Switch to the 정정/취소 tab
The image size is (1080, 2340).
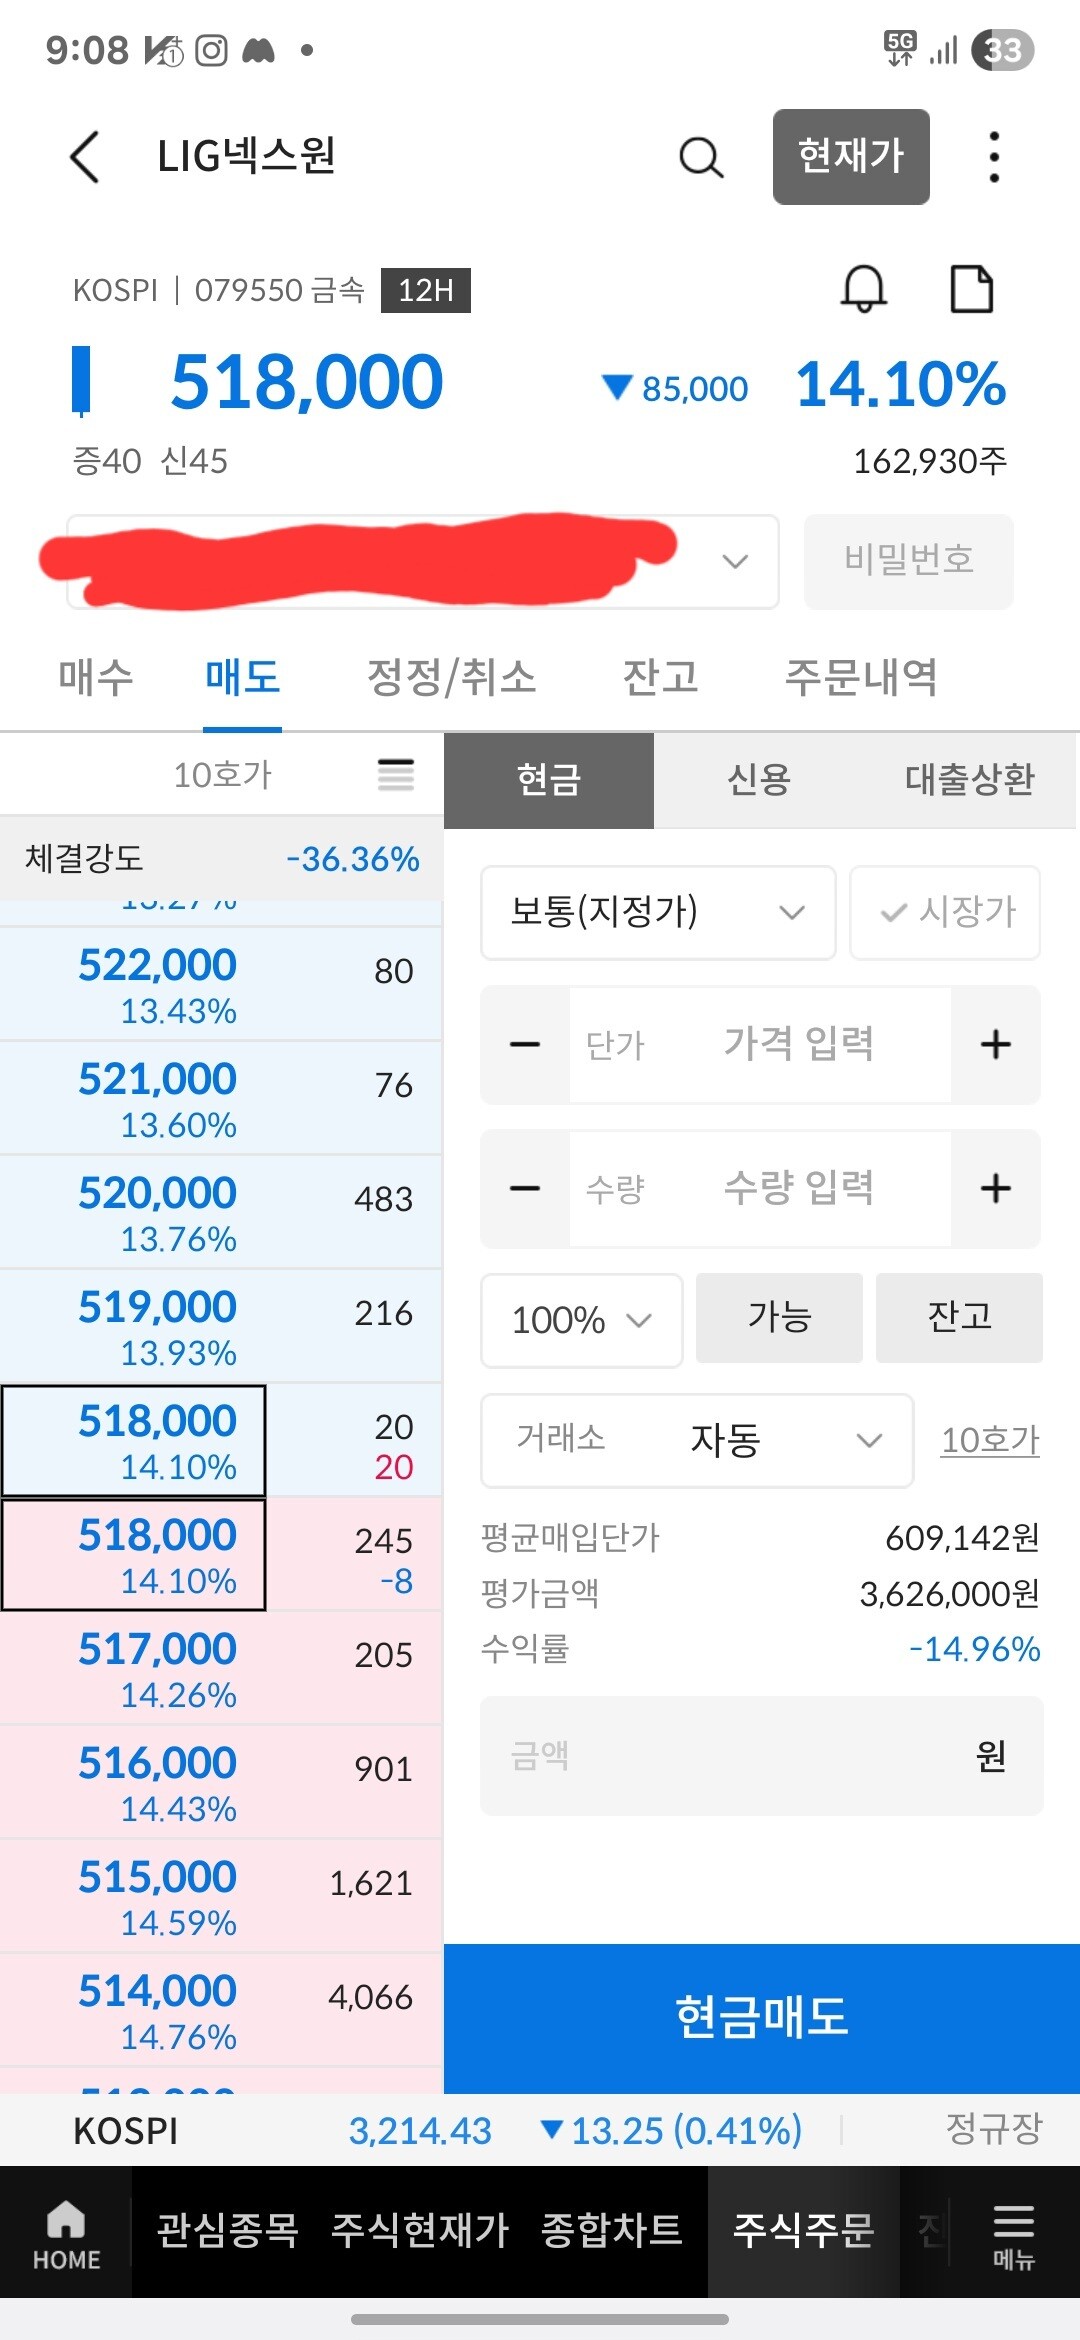point(451,678)
